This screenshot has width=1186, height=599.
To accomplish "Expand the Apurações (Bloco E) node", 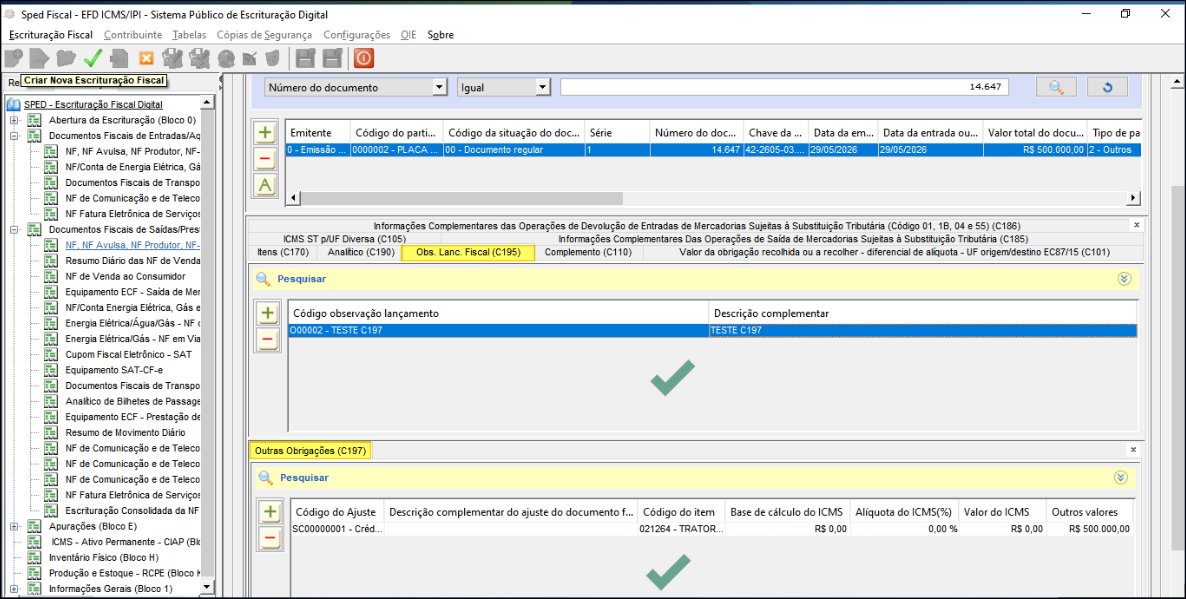I will pos(14,526).
